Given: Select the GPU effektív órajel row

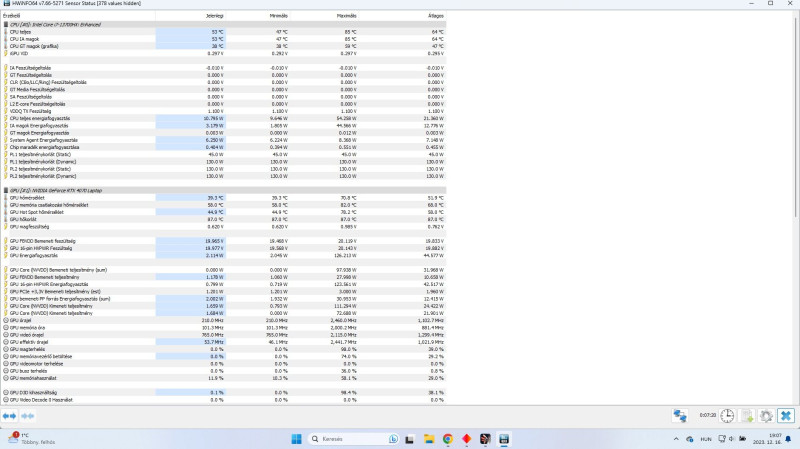Looking at the screenshot, I should tap(223, 342).
